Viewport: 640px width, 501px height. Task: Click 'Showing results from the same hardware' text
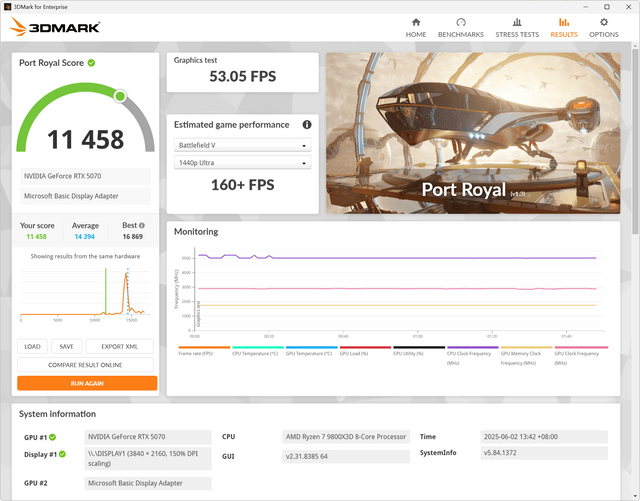coord(85,256)
